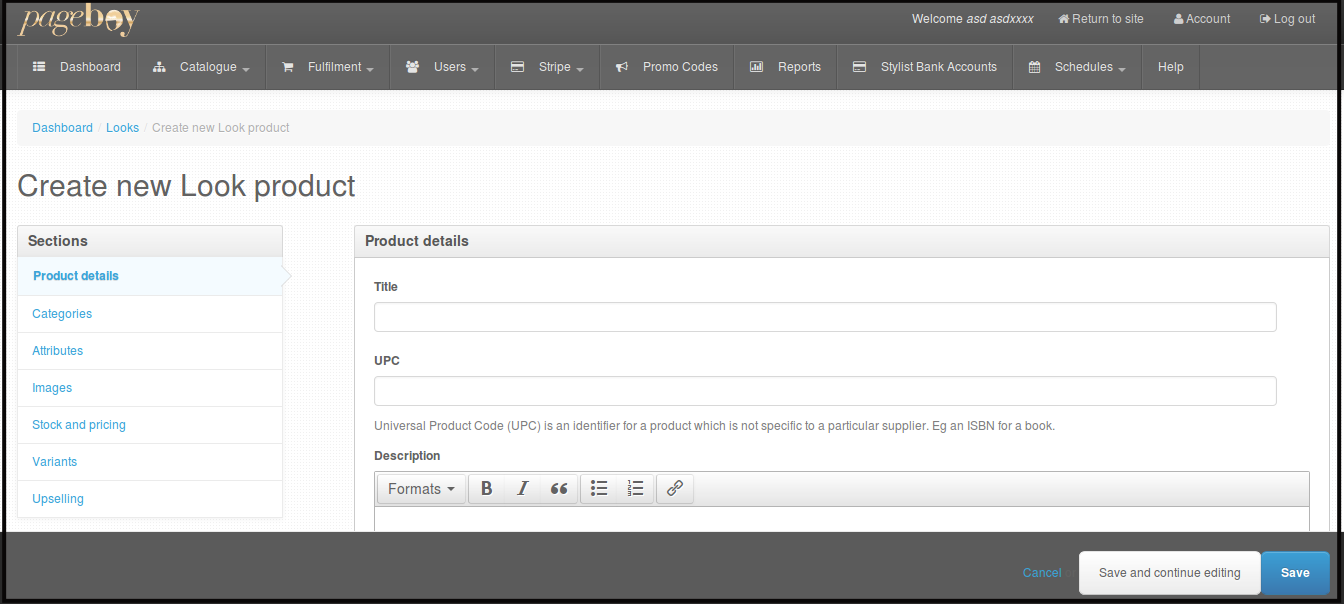Open the Stock and pricing section
This screenshot has height=604, width=1344.
coord(150,425)
